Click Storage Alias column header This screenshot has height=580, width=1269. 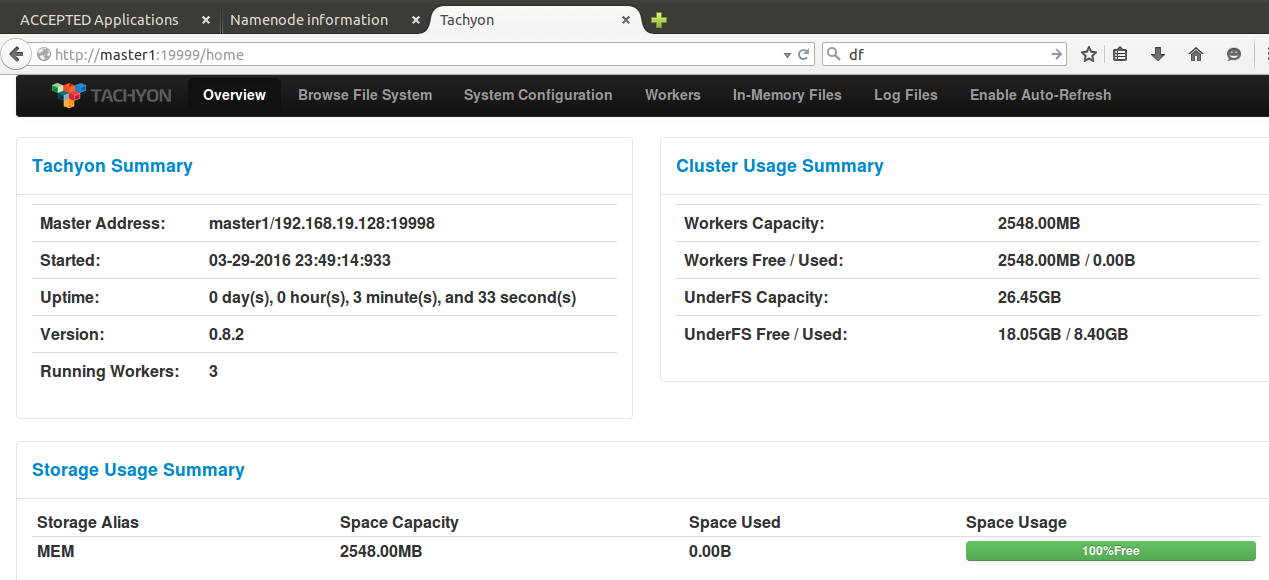pos(88,522)
